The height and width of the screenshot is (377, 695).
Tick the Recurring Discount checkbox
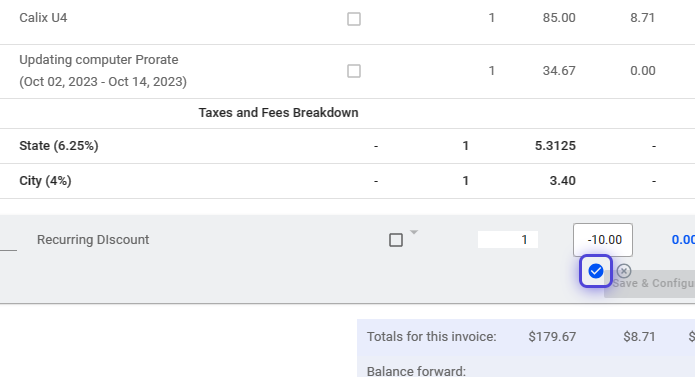tap(396, 240)
